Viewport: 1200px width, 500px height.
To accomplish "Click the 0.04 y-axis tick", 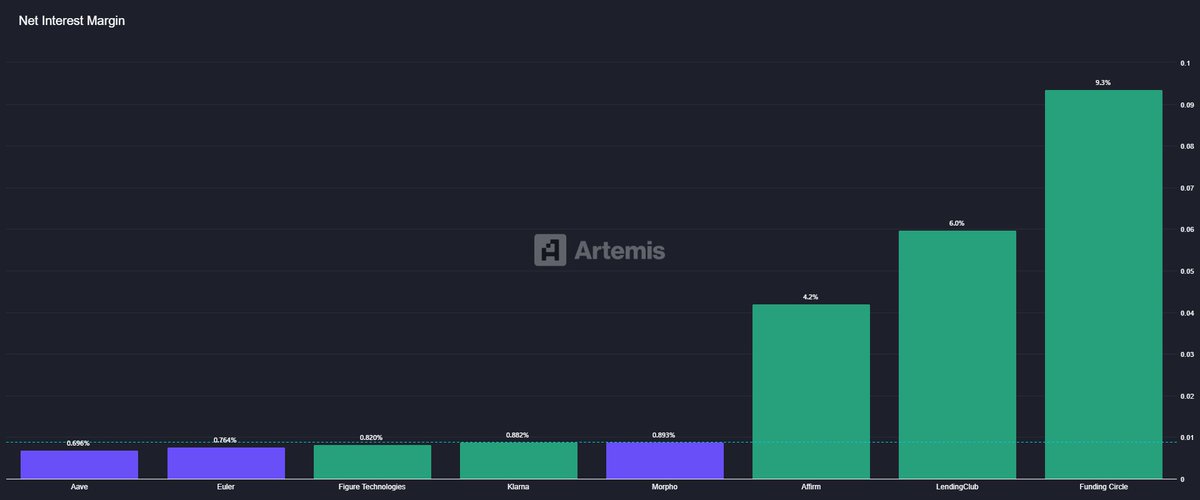I will click(1185, 313).
